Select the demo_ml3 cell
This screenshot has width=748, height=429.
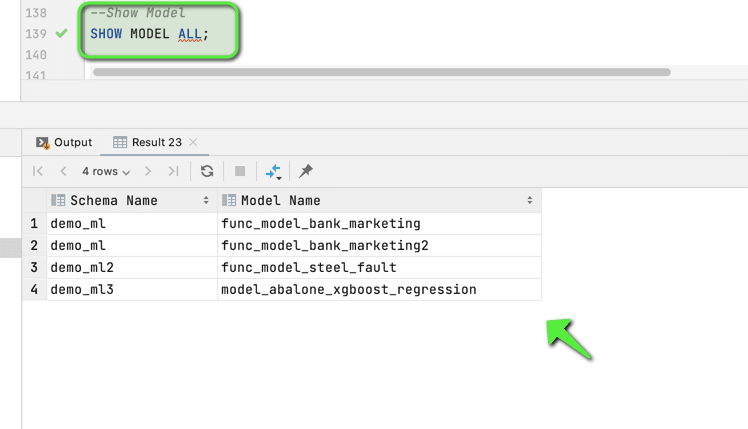pyautogui.click(x=132, y=289)
